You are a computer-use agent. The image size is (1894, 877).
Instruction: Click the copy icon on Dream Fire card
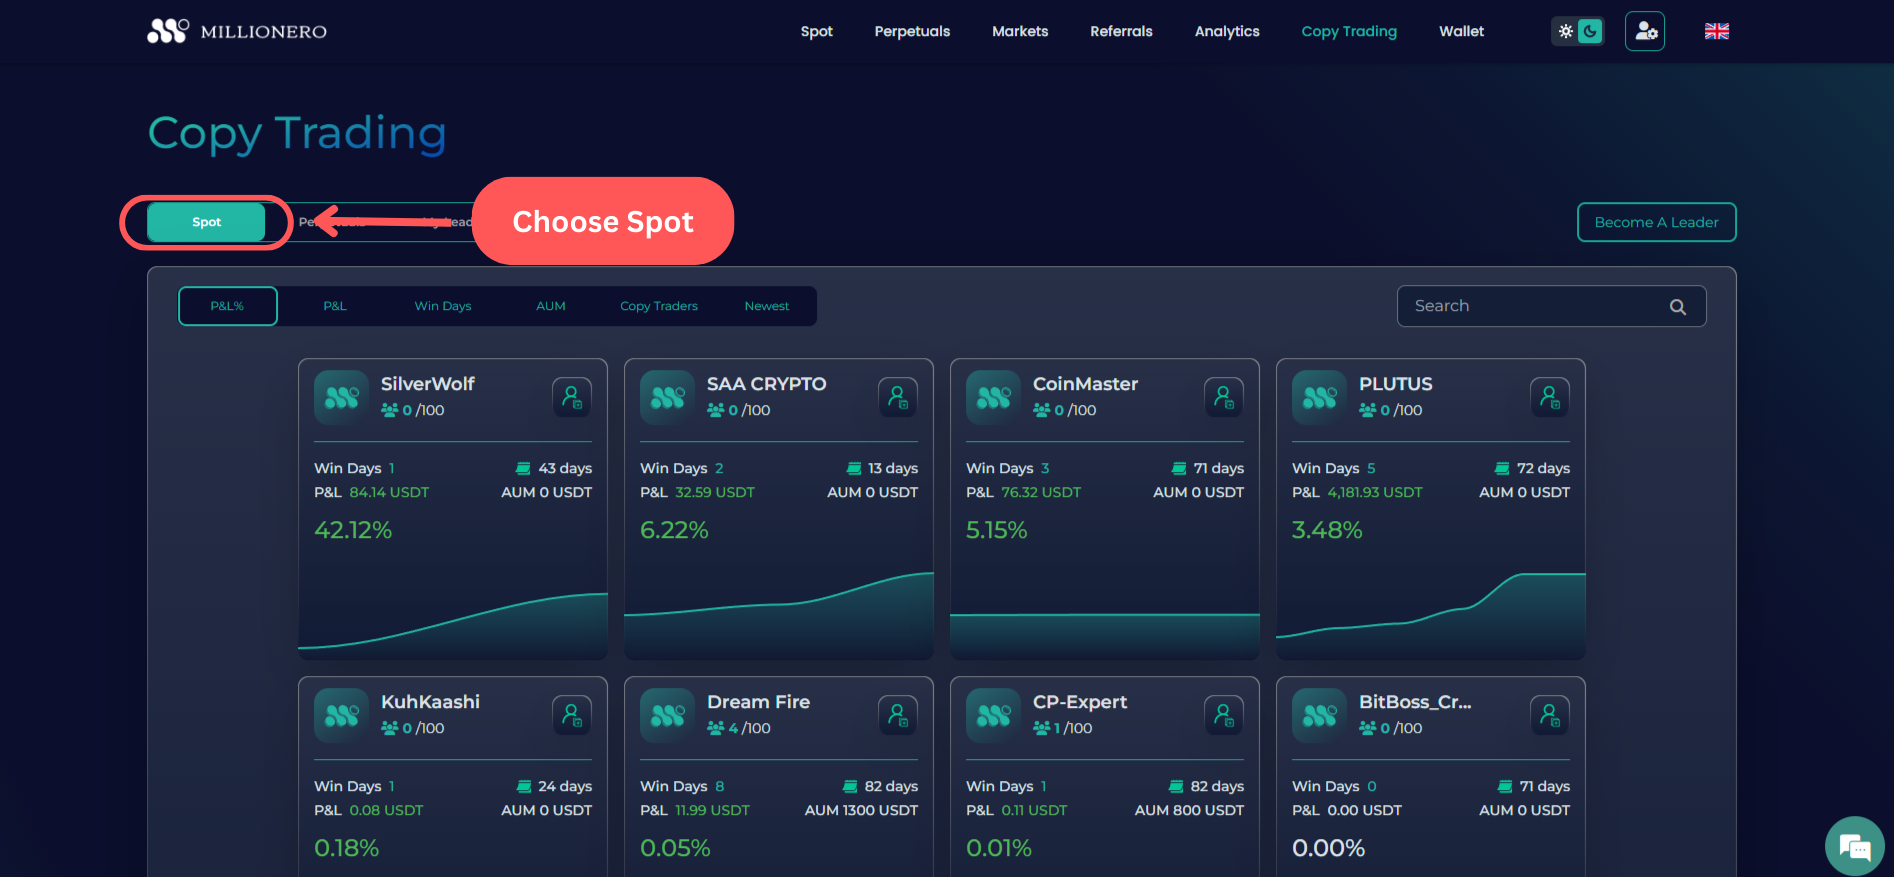coord(898,715)
